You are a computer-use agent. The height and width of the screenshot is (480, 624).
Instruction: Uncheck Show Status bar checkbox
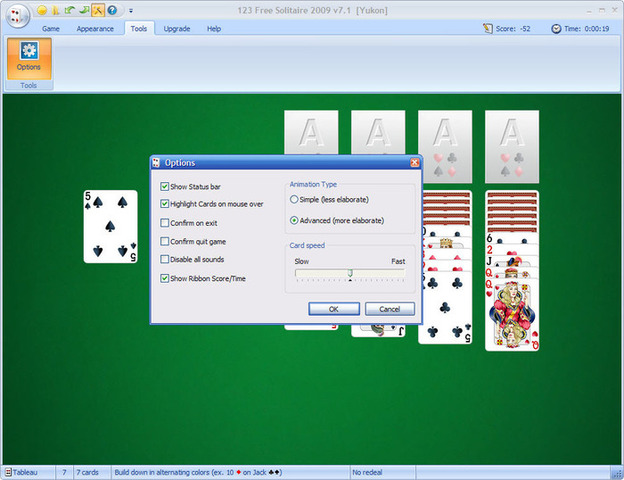point(165,186)
